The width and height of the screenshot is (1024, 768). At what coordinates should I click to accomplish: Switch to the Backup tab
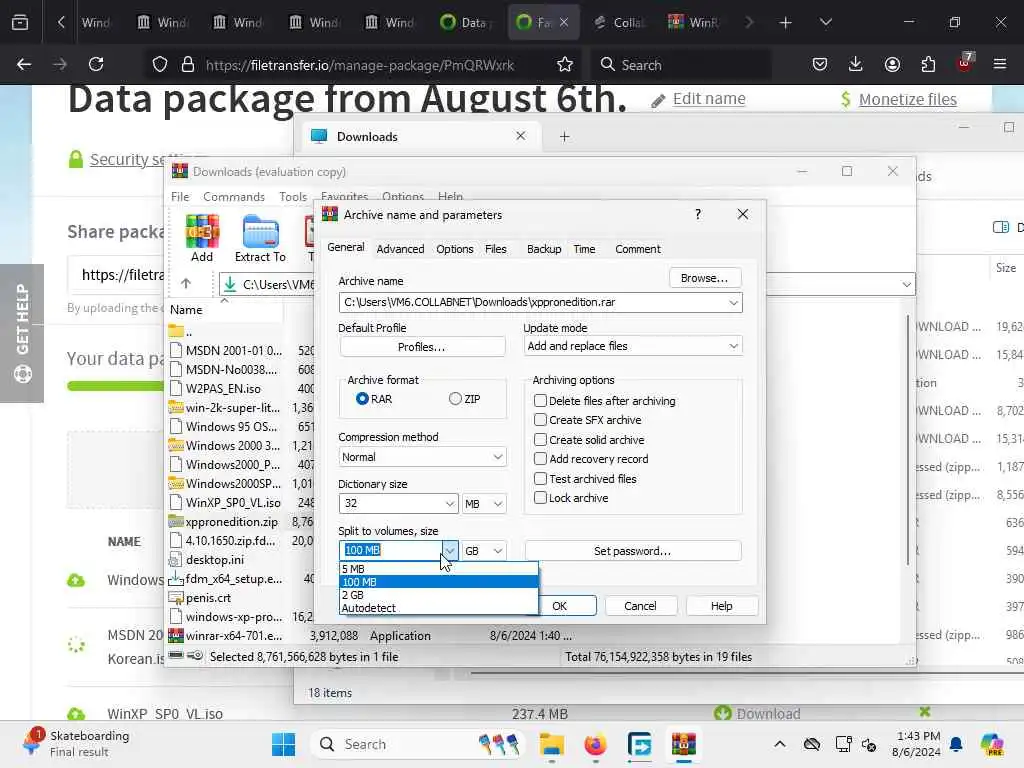tap(544, 249)
